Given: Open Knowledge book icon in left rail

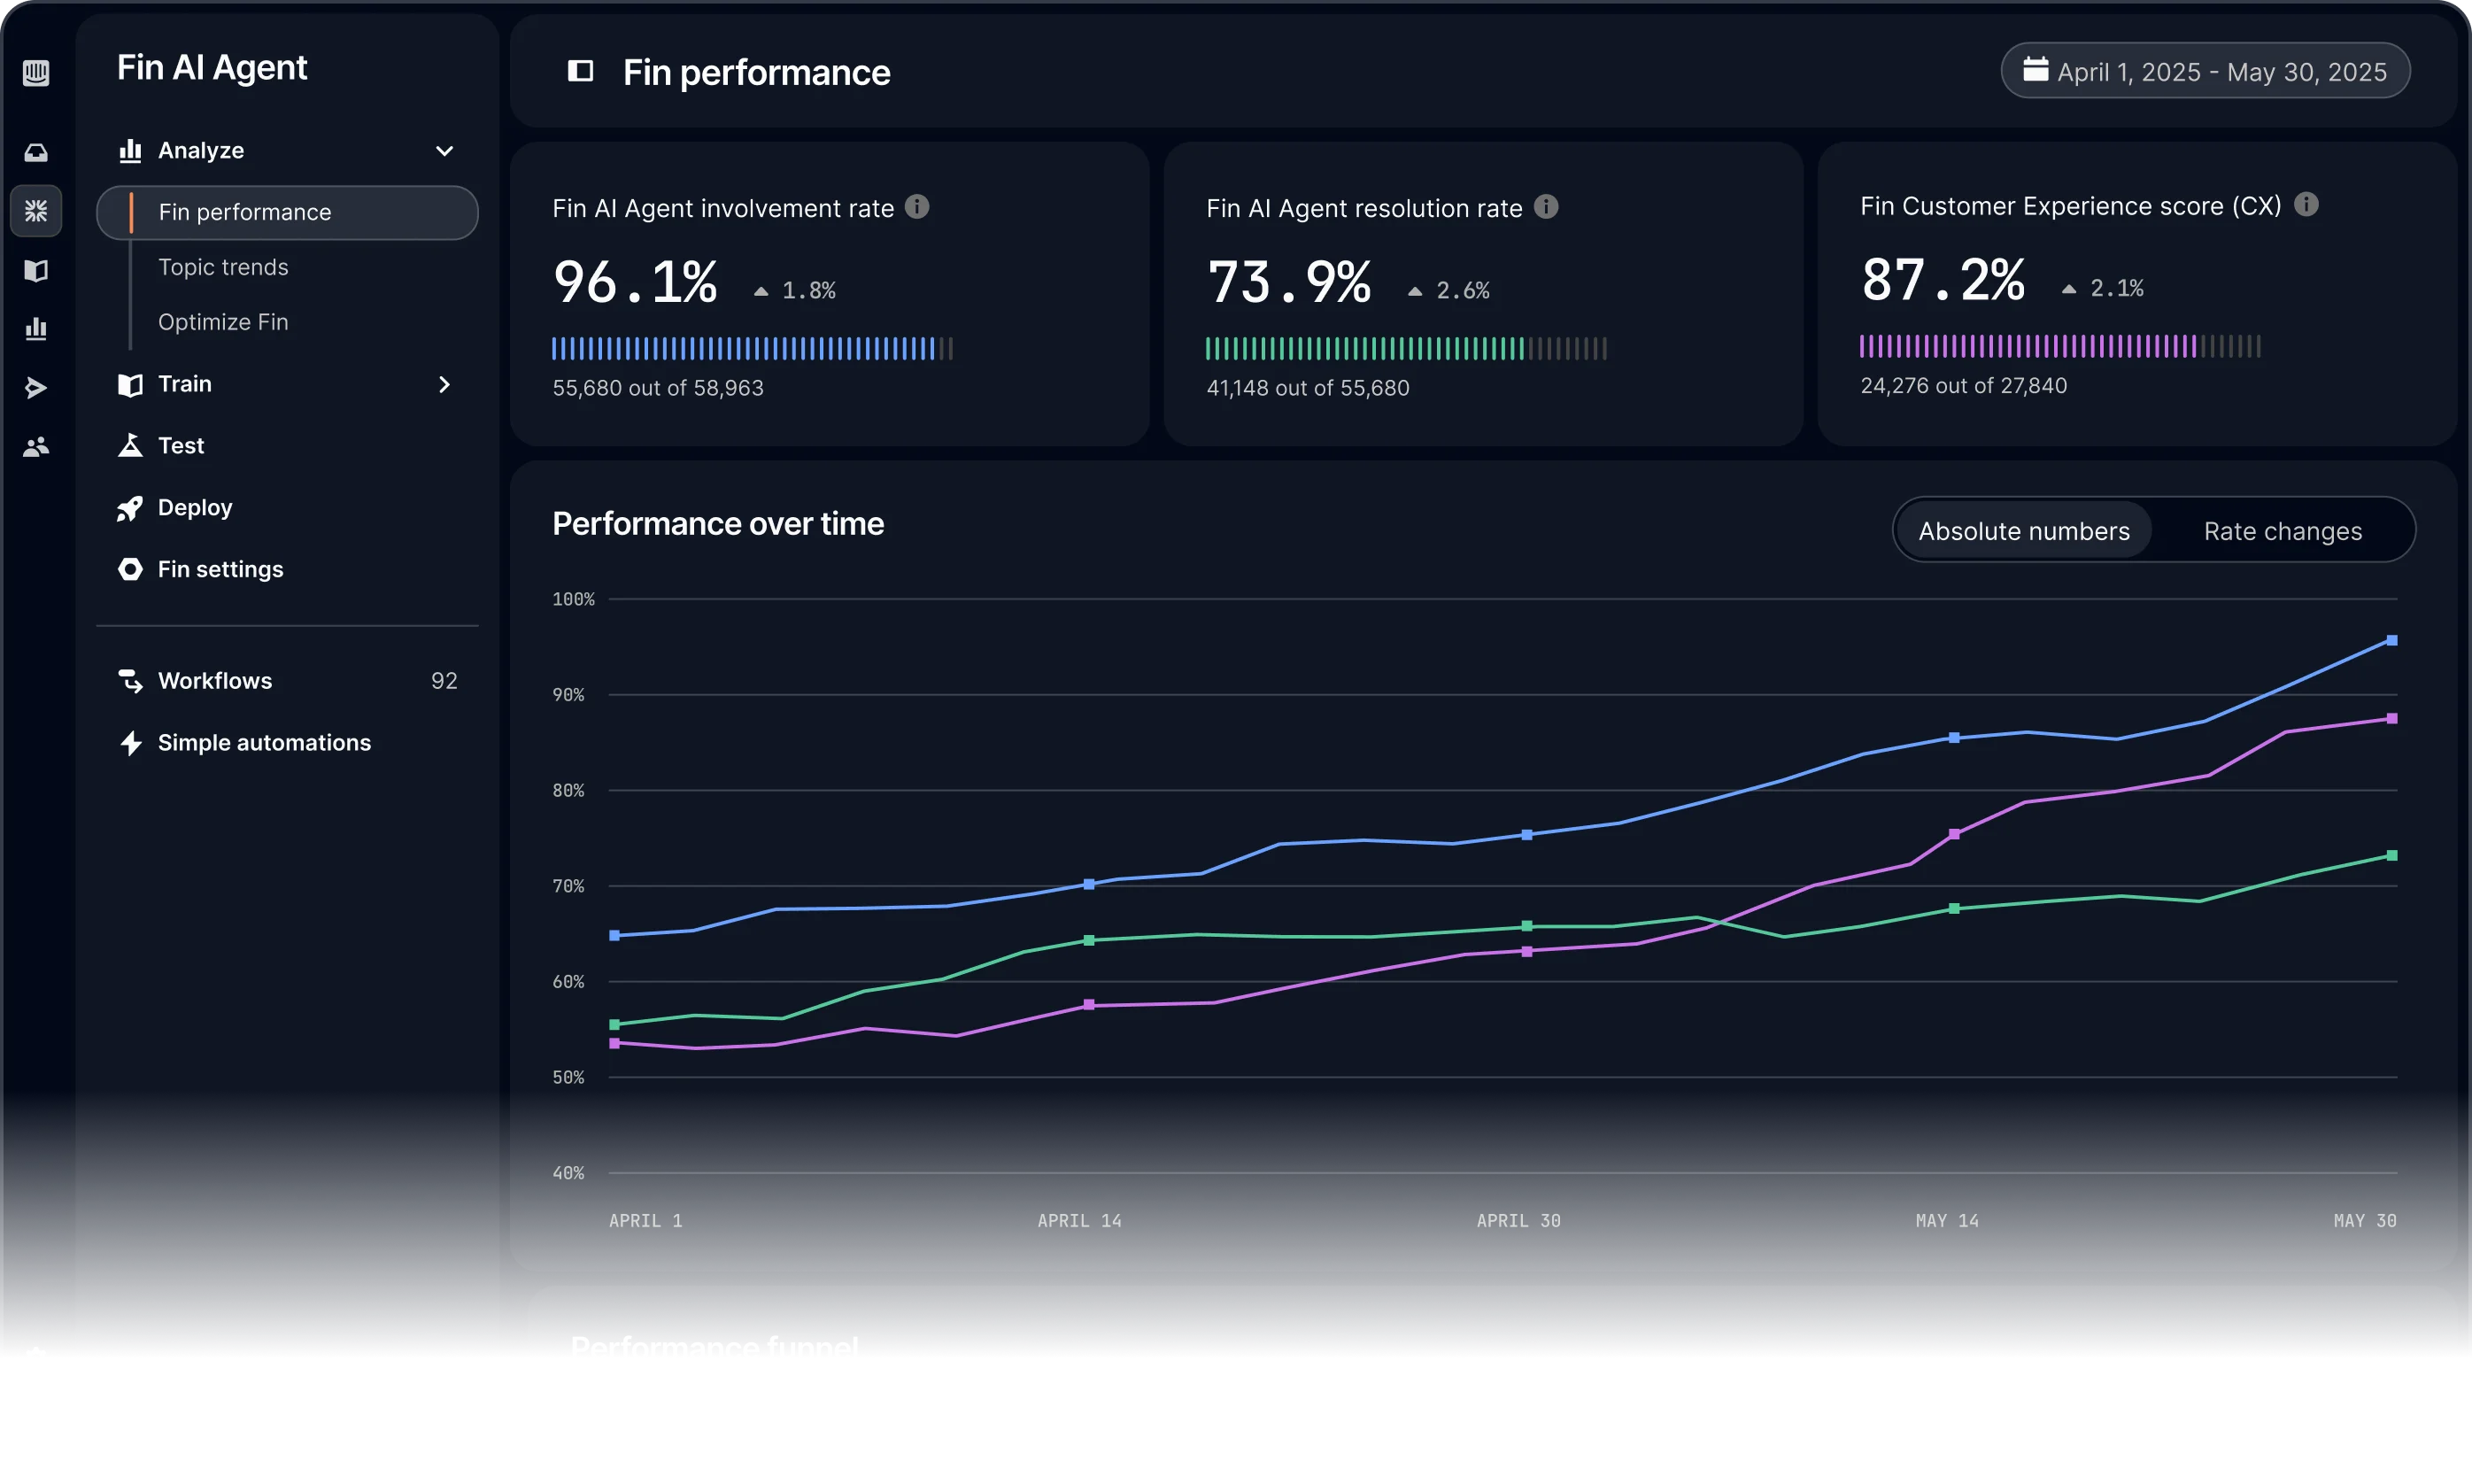Looking at the screenshot, I should [x=36, y=270].
